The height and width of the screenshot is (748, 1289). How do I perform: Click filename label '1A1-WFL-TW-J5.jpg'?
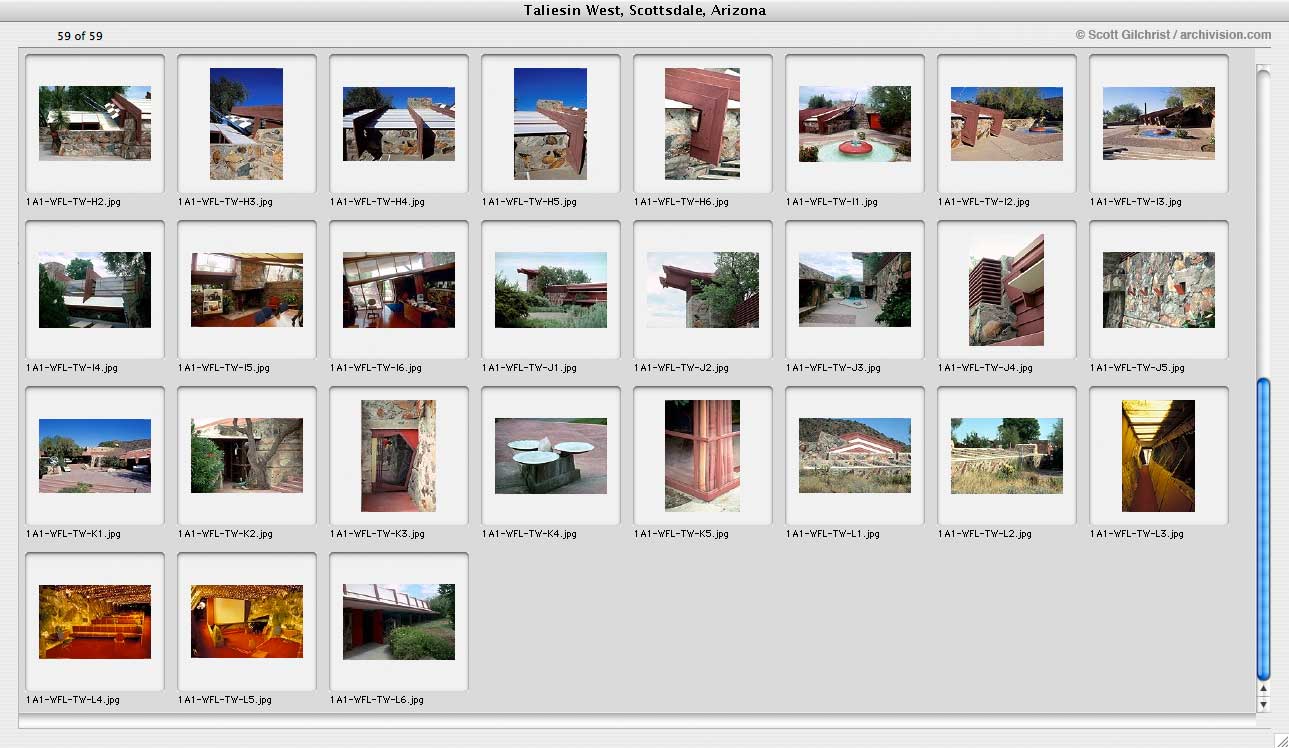(x=1137, y=368)
